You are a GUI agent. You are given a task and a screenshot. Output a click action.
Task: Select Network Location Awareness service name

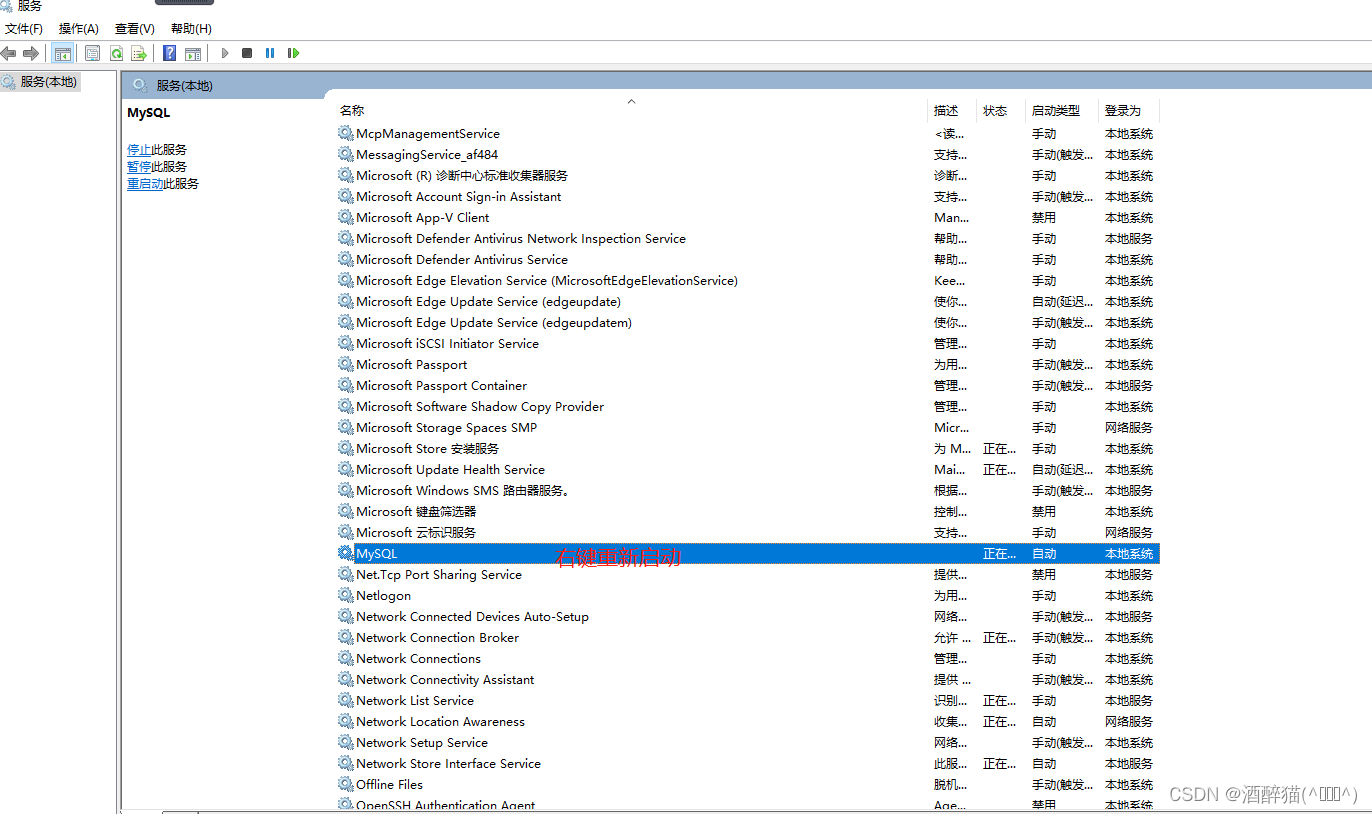pyautogui.click(x=441, y=721)
